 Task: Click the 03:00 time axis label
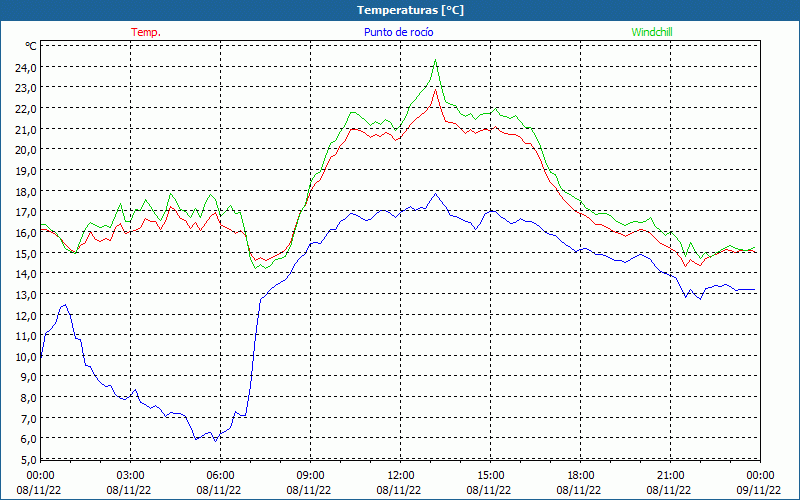131,476
